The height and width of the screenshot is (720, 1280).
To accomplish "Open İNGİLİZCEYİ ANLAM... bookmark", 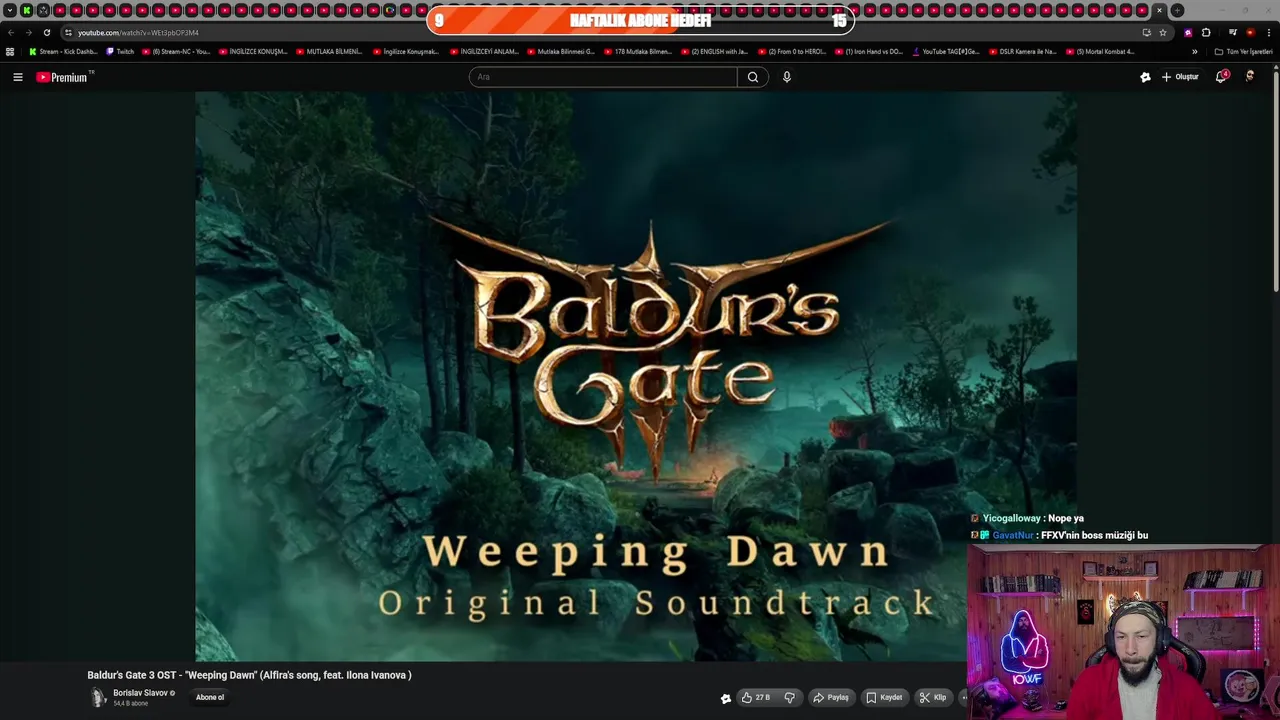I will [484, 51].
